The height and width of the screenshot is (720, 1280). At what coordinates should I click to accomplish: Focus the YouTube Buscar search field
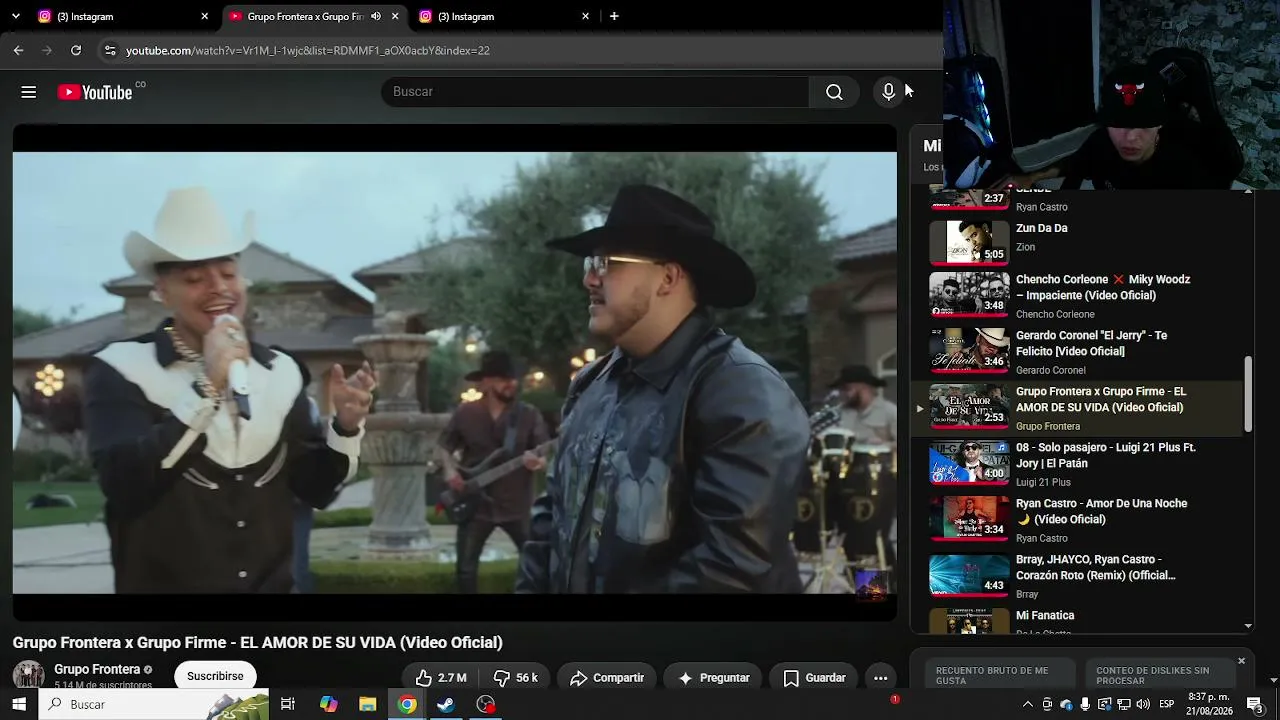(x=595, y=92)
